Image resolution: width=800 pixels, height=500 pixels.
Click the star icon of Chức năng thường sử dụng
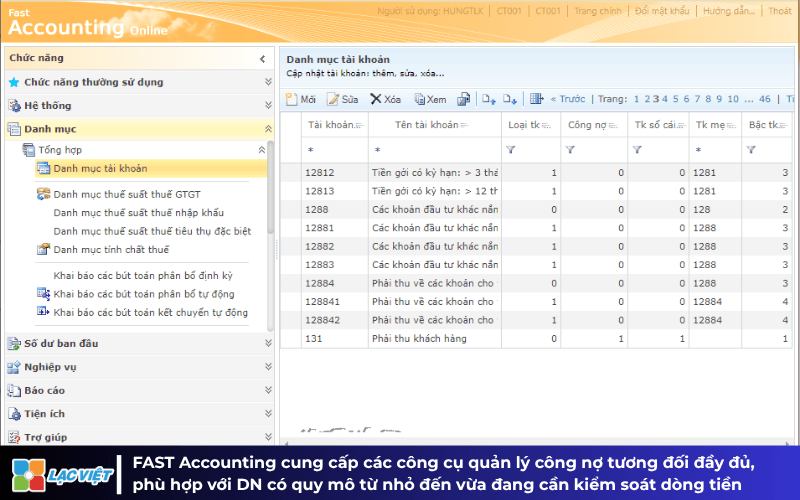point(14,82)
